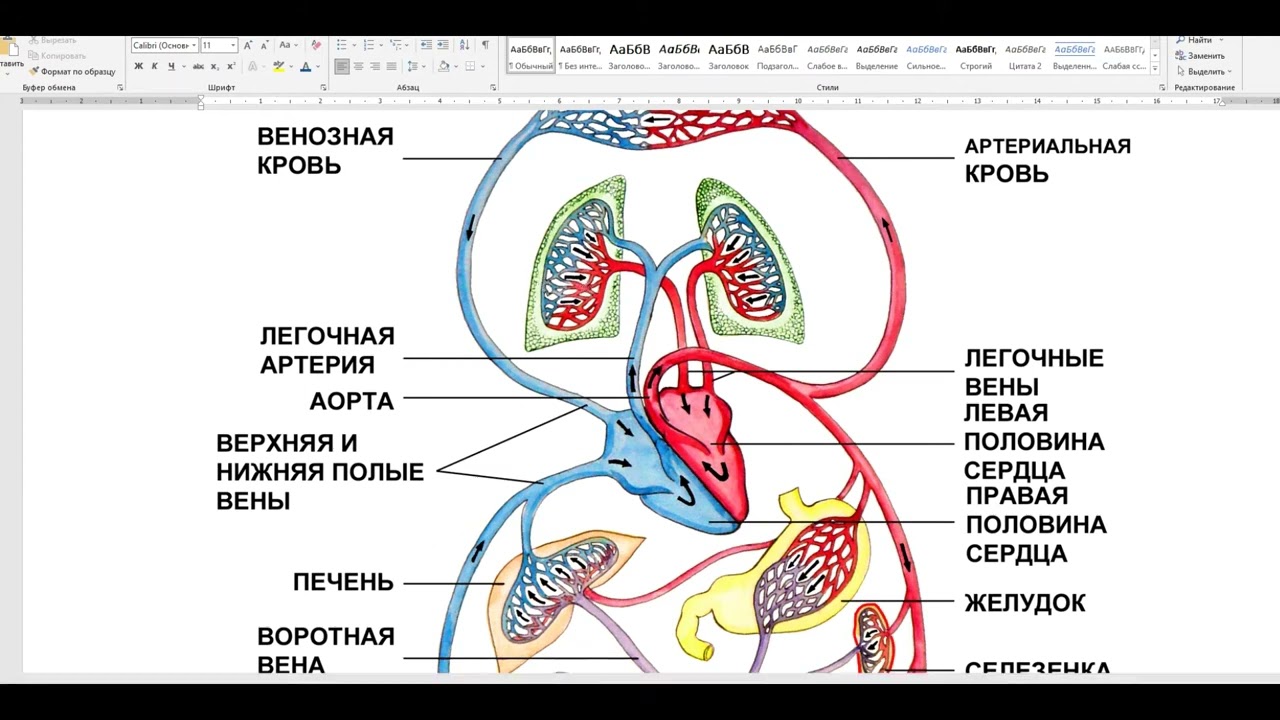Open the Select (Выделить) dropdown

[x=1204, y=72]
